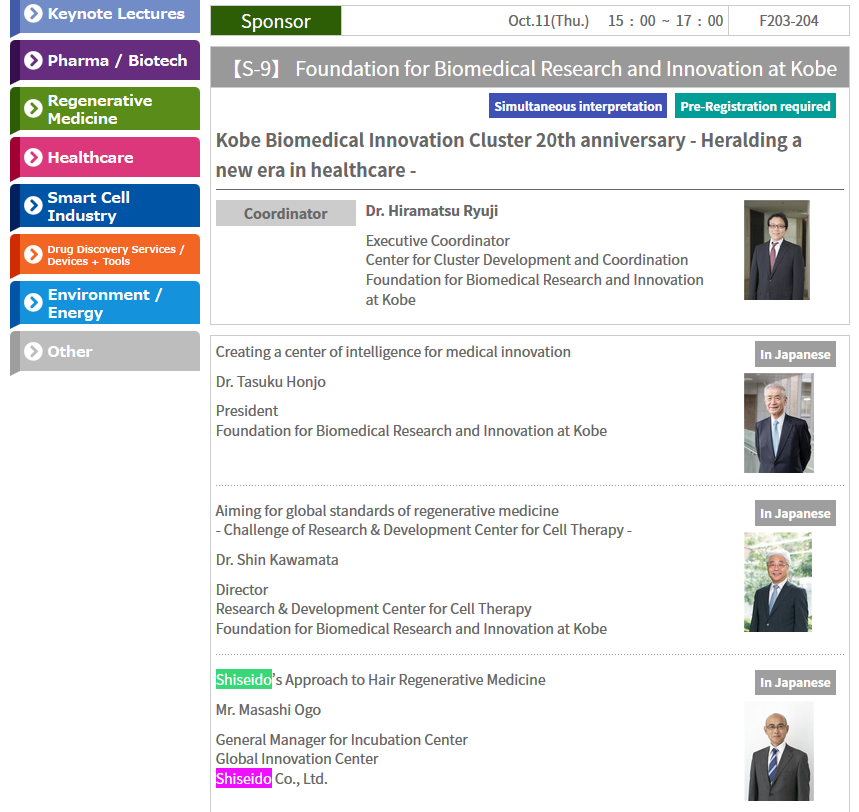Click the arrow icon beside Pharma / Biotech

point(33,61)
